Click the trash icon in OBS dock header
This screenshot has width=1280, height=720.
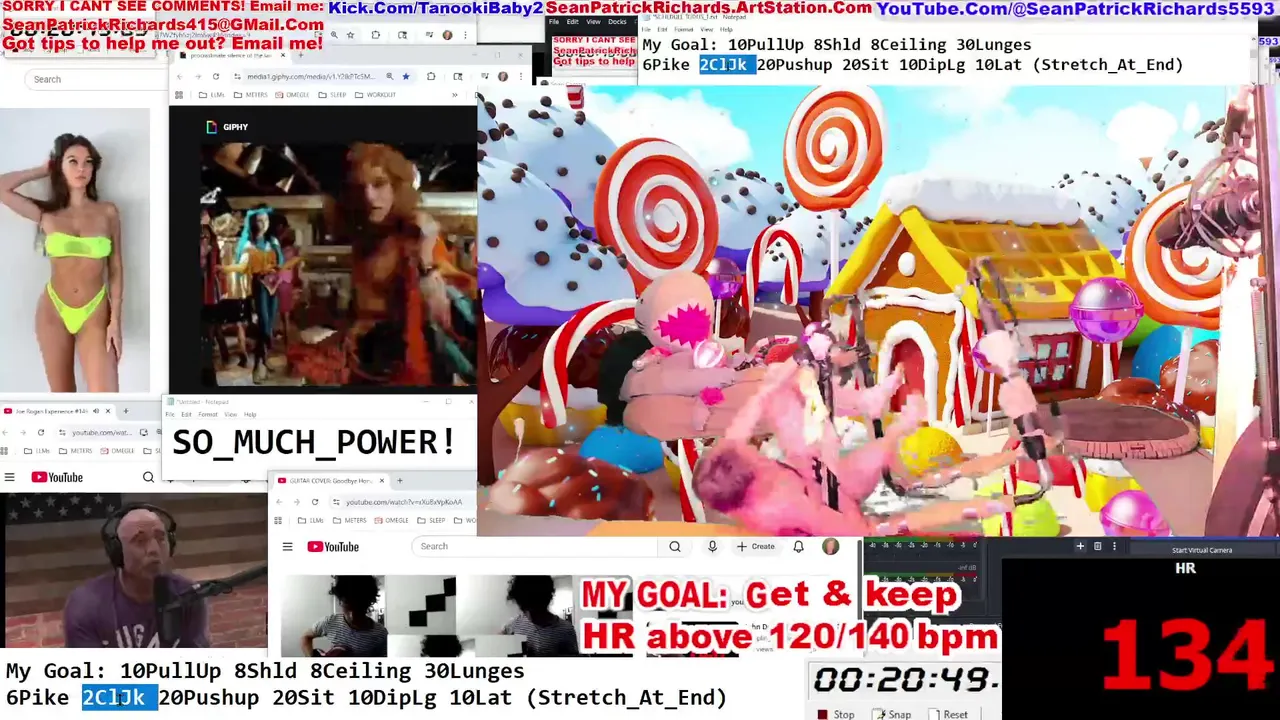point(1097,546)
